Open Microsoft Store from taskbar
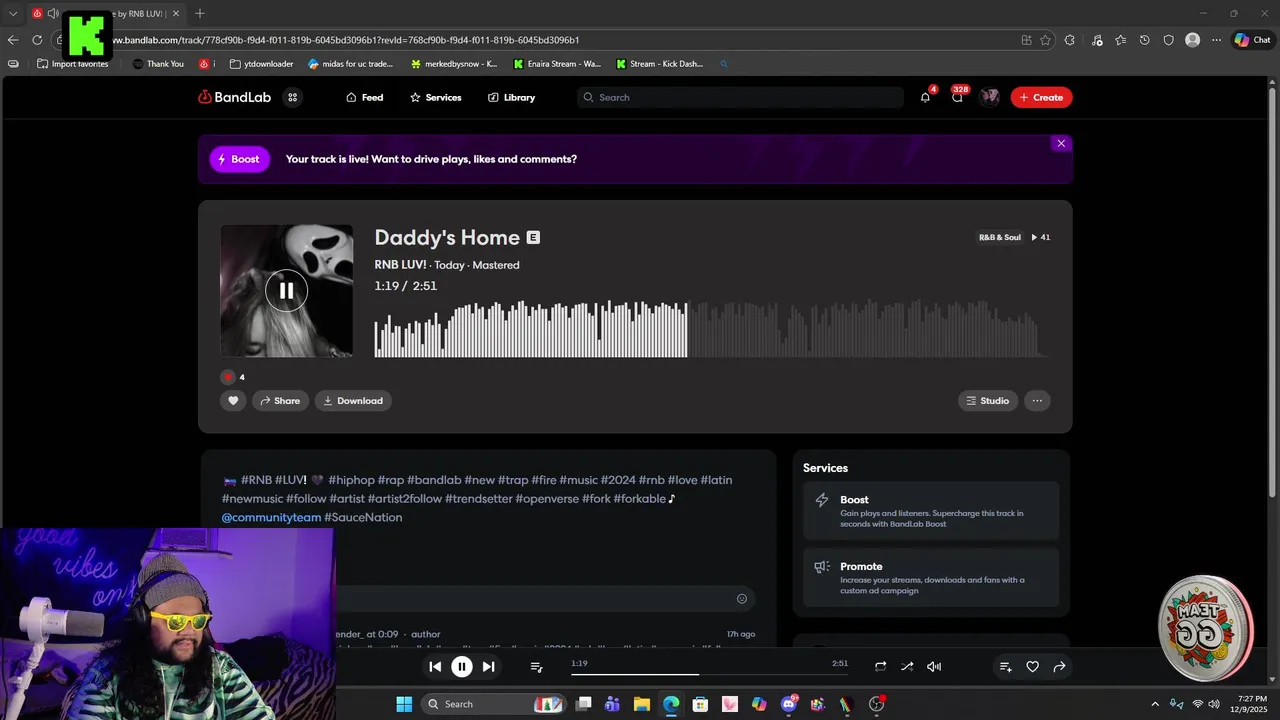Viewport: 1280px width, 720px height. coord(700,704)
